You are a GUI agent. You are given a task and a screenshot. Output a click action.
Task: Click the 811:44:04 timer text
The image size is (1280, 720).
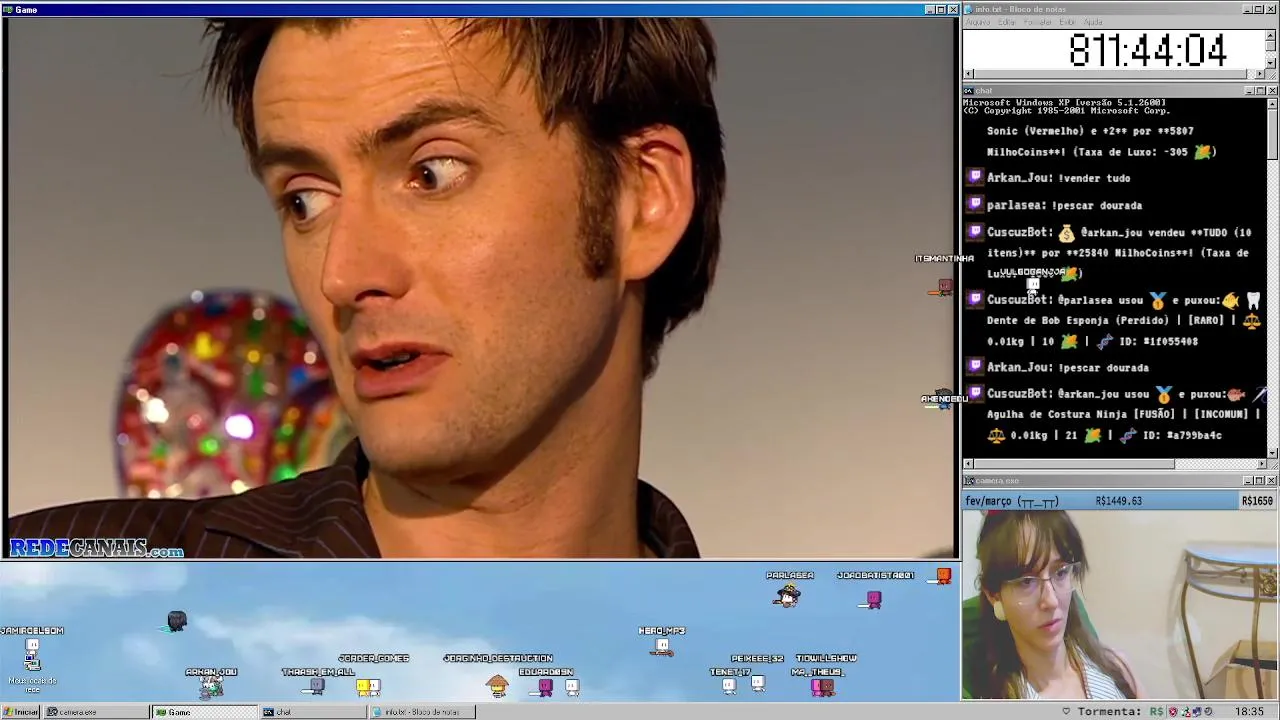pos(1147,51)
